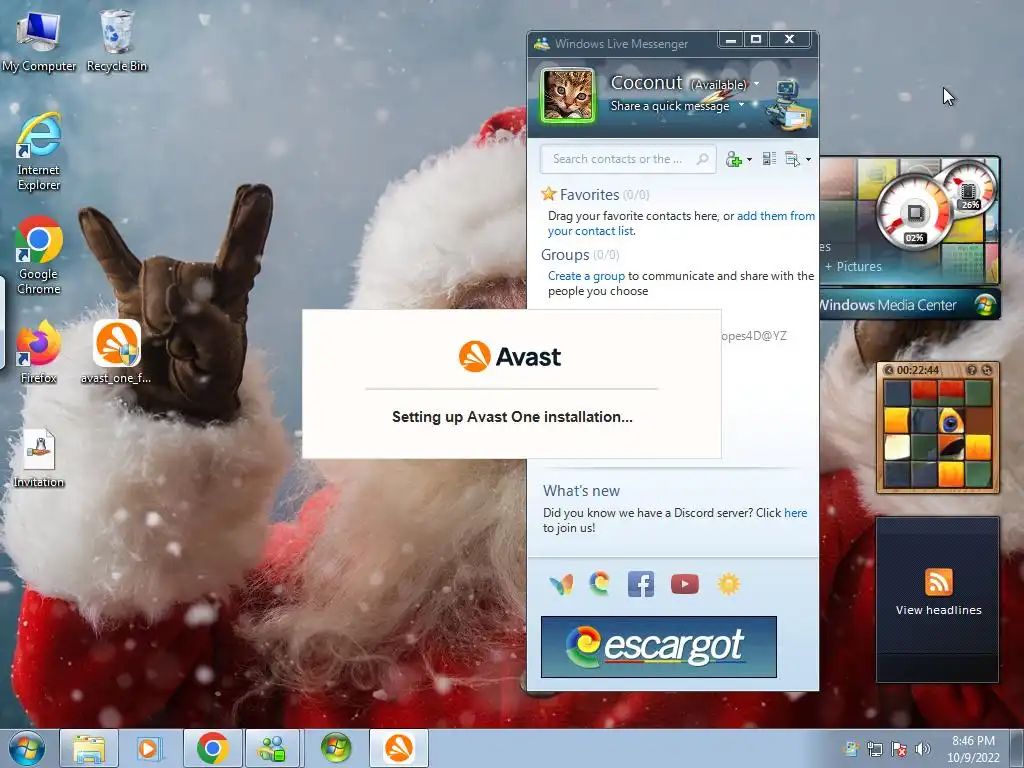This screenshot has width=1024, height=768.
Task: Open Windows Explorer from the taskbar
Action: coord(89,748)
